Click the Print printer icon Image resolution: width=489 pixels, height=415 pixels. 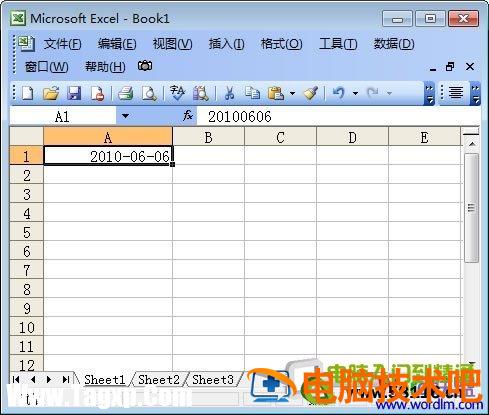tap(126, 93)
